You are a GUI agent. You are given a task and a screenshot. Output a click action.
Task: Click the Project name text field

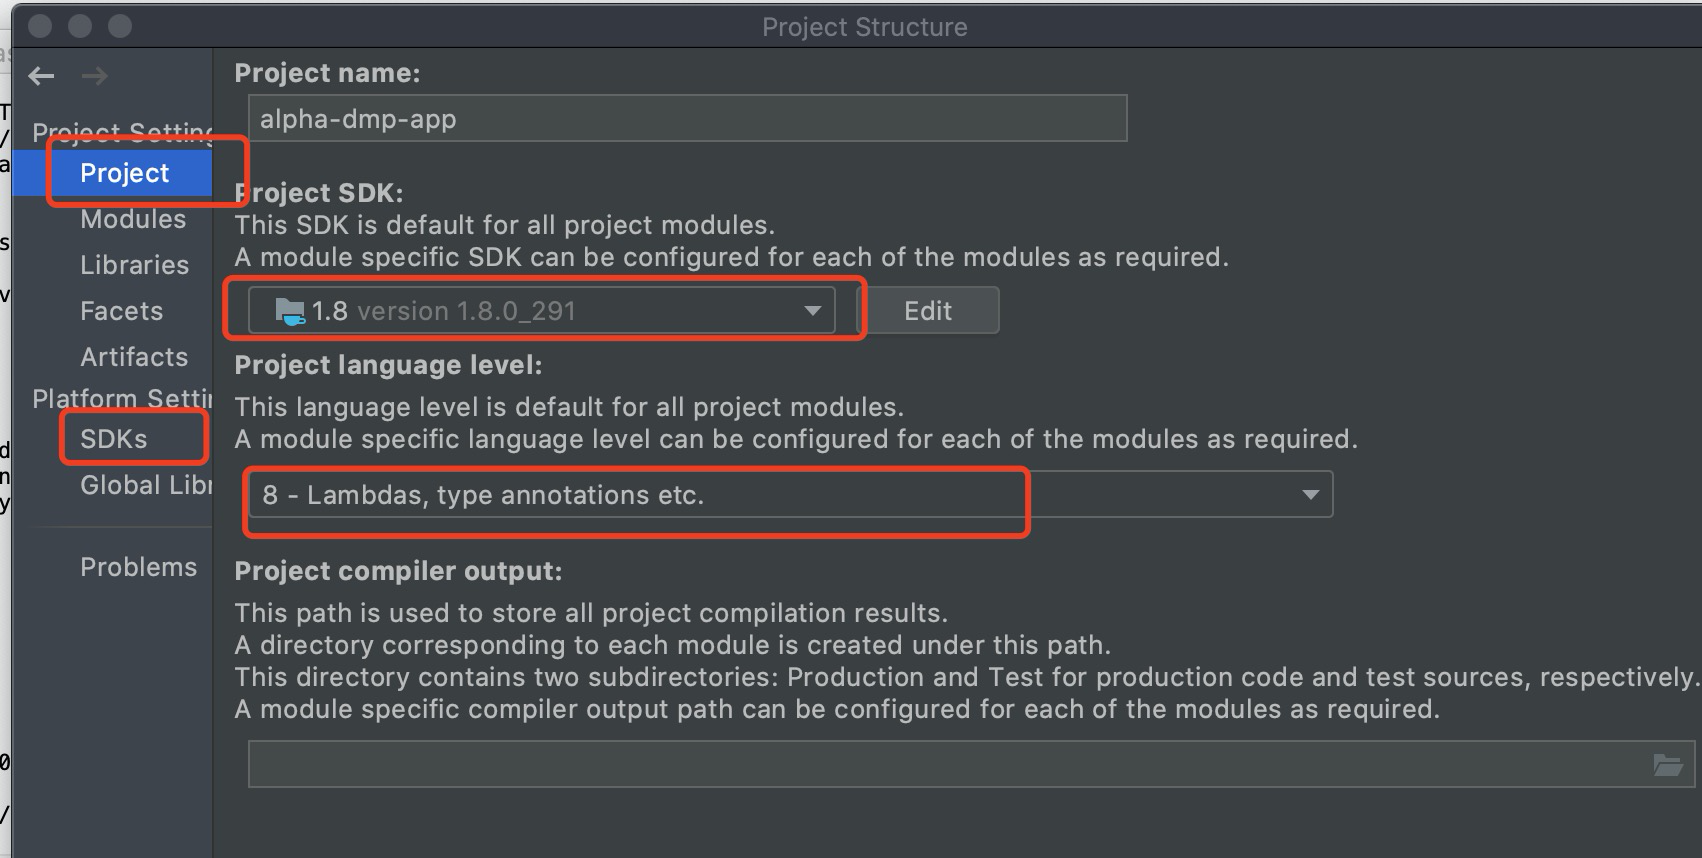(x=687, y=119)
